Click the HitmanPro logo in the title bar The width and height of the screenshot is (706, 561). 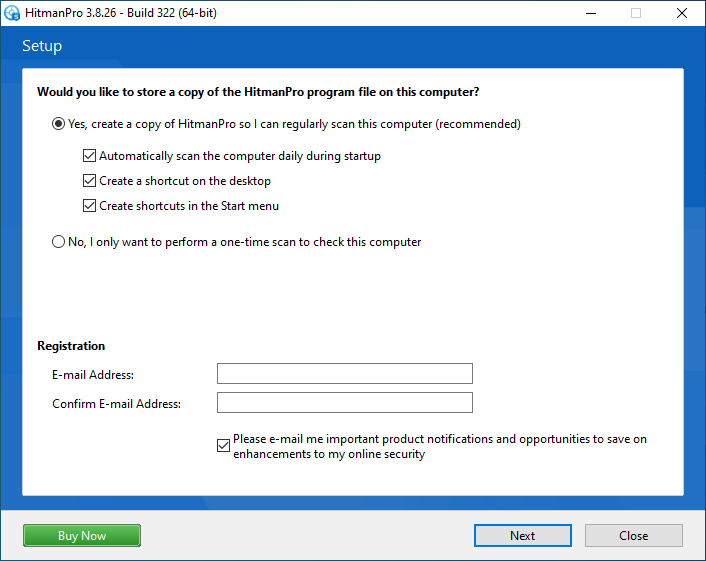12,13
